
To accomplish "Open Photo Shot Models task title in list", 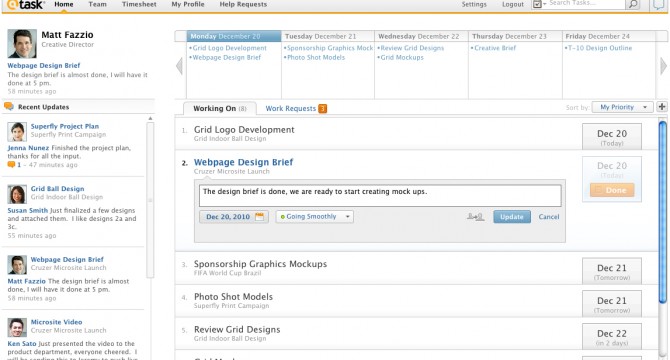I will [x=233, y=296].
